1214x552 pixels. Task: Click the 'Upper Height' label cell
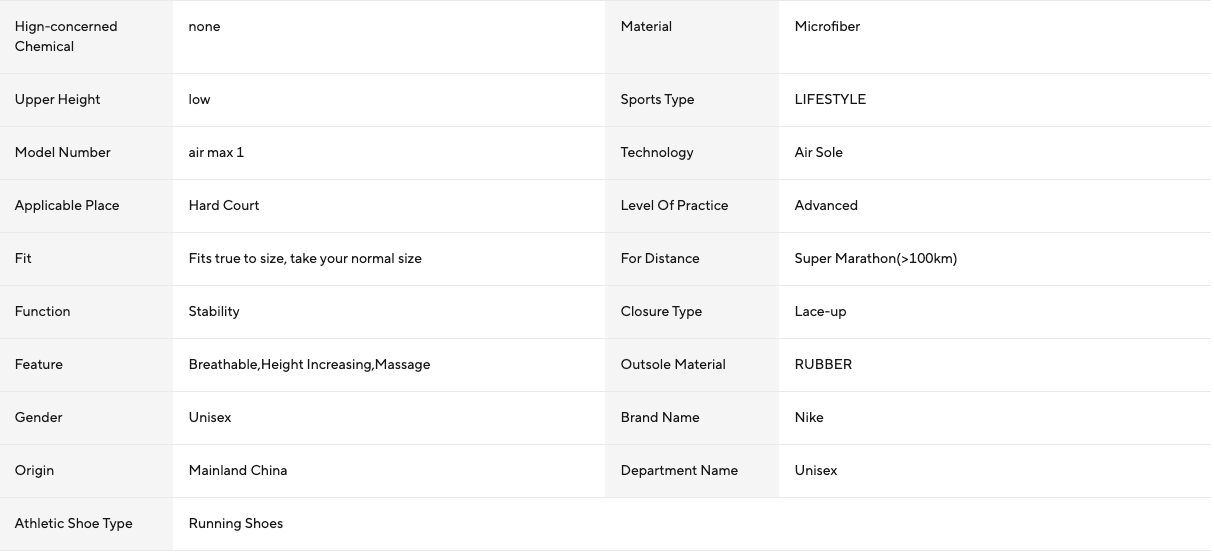(x=86, y=100)
